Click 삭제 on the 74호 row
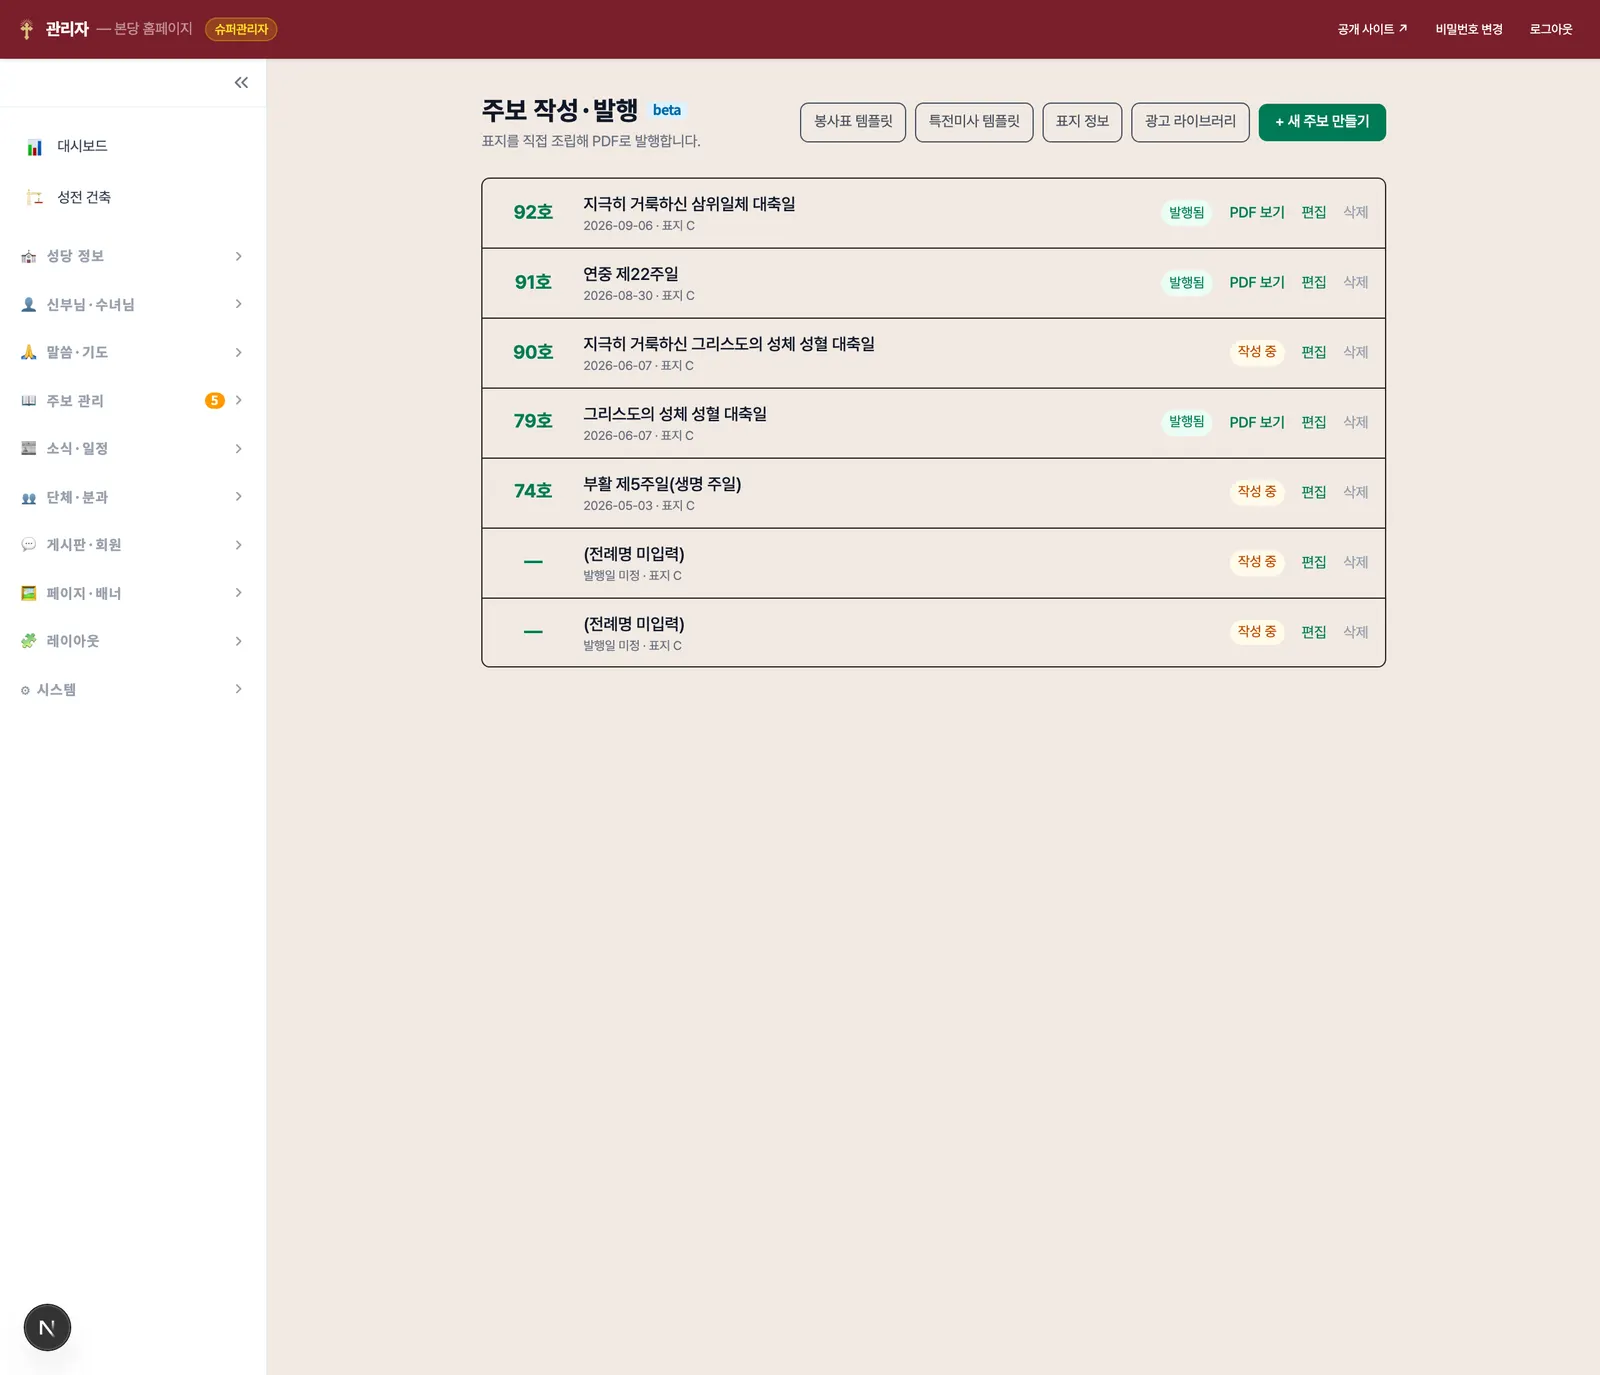 tap(1356, 492)
